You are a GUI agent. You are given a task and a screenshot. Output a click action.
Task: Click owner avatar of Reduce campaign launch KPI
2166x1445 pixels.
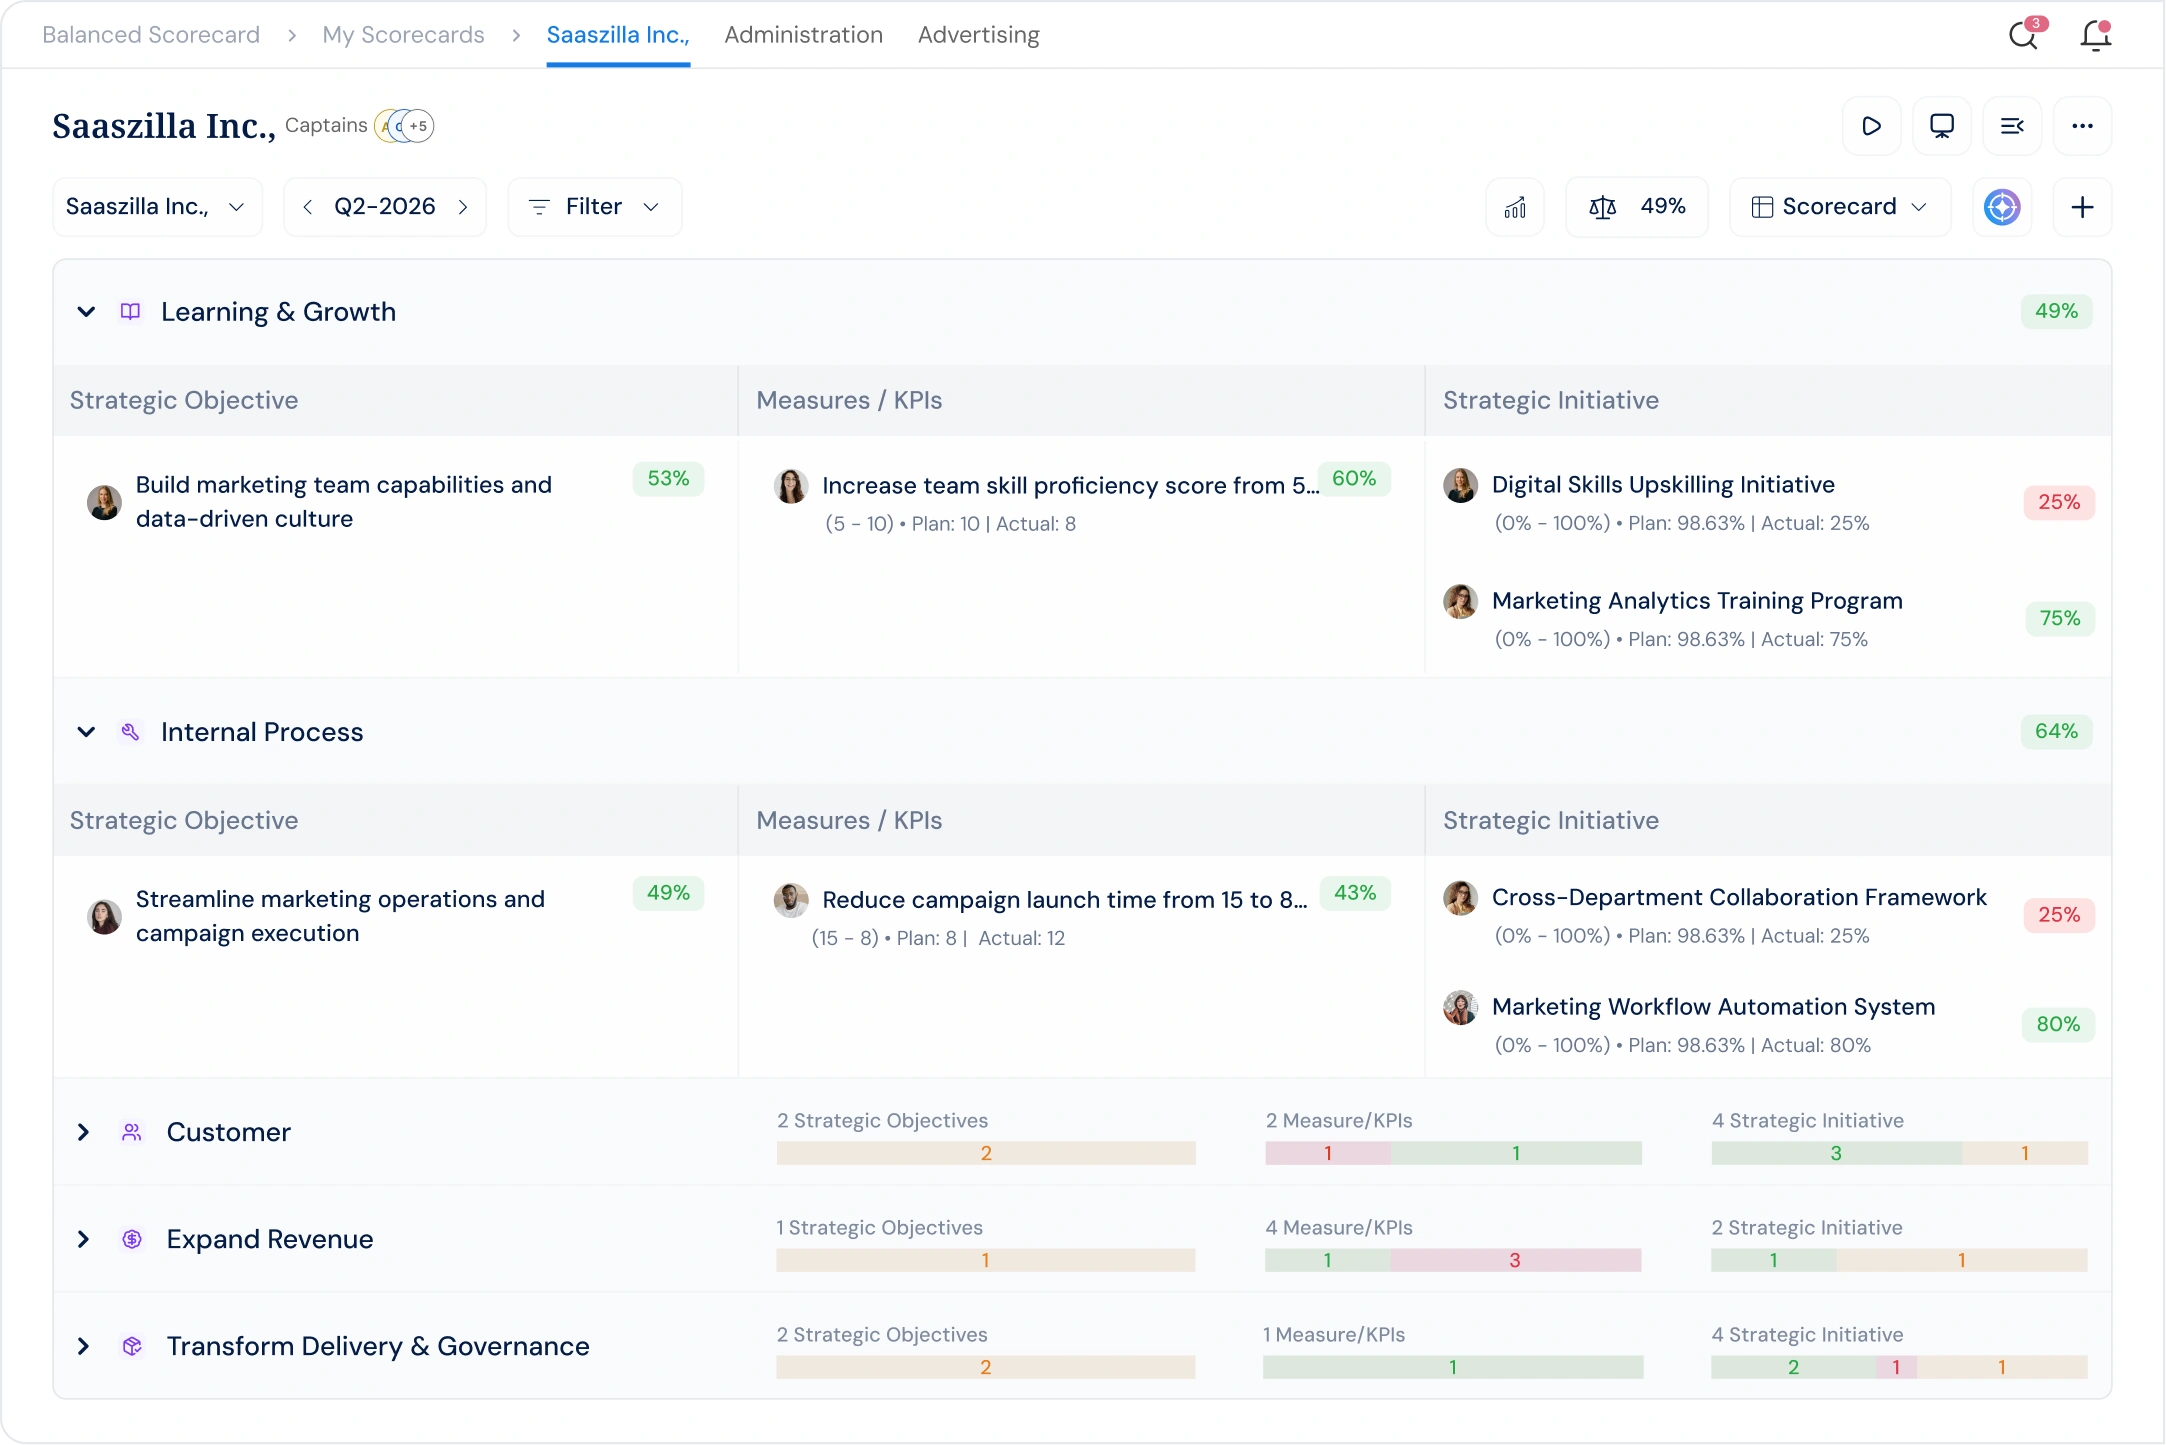coord(791,900)
